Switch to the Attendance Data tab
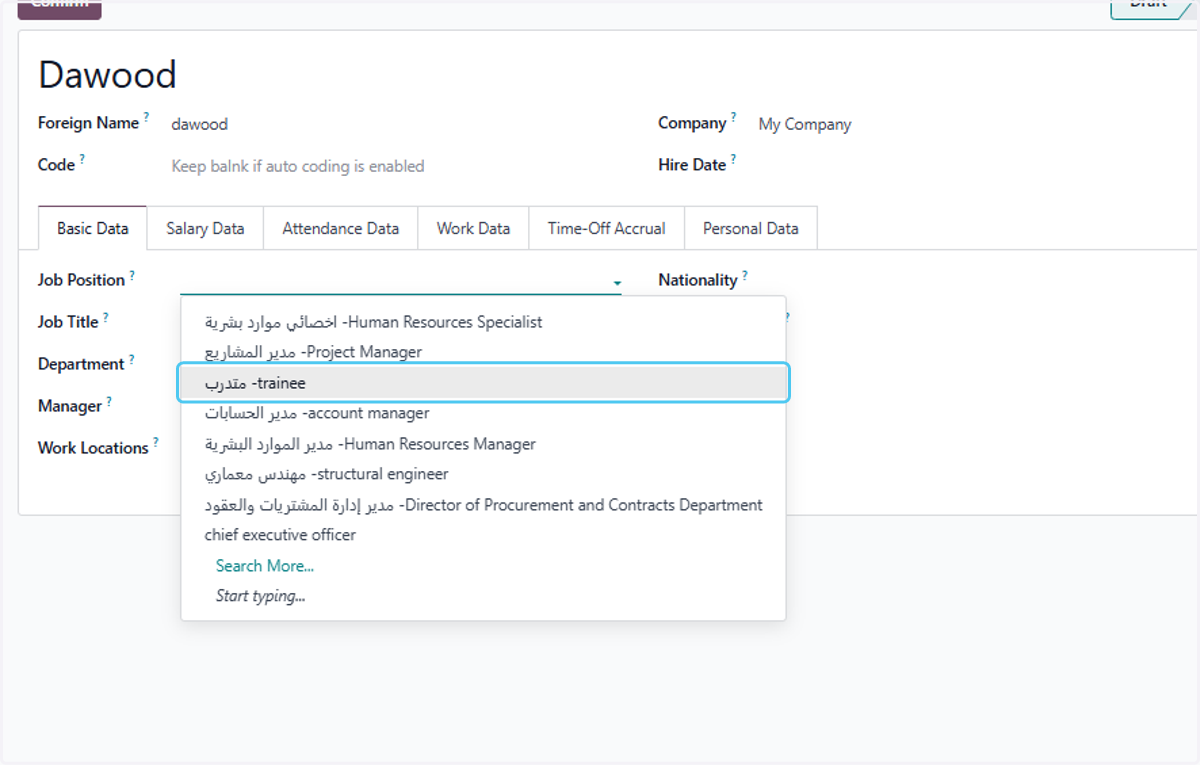The width and height of the screenshot is (1200, 765). pos(340,228)
